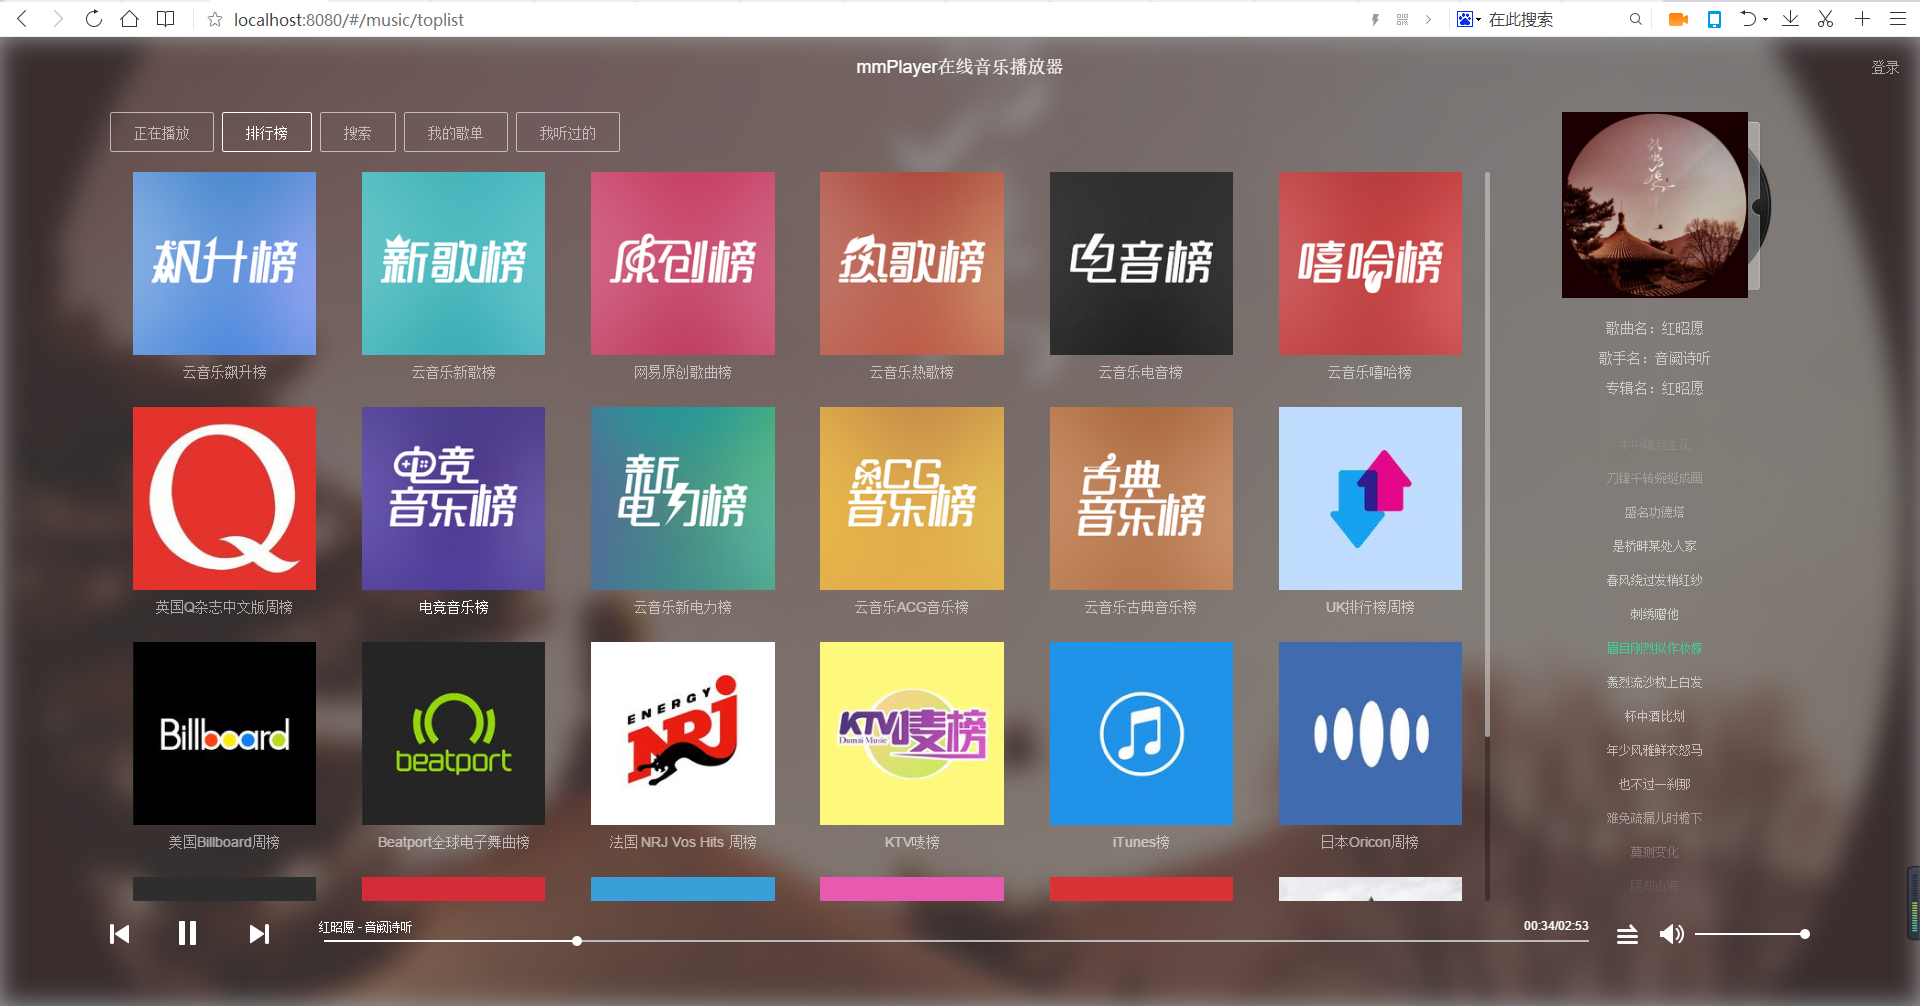1920x1006 pixels.
Task: Open the browser home page
Action: pos(130,19)
